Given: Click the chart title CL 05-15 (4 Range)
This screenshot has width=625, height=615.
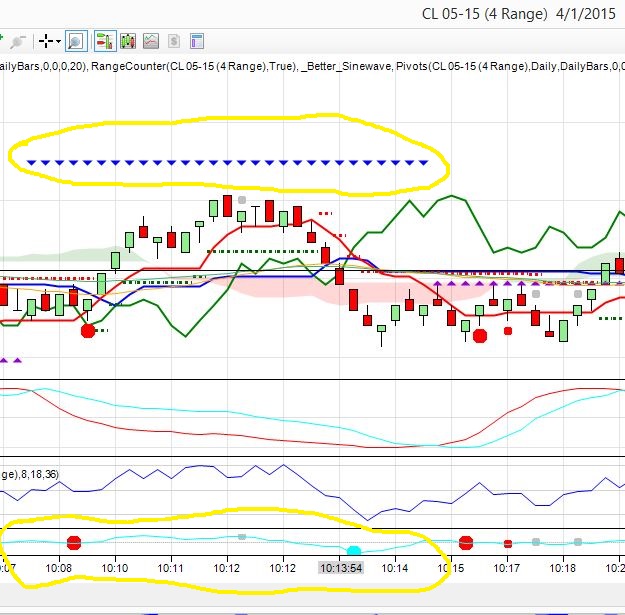Looking at the screenshot, I should [x=484, y=14].
